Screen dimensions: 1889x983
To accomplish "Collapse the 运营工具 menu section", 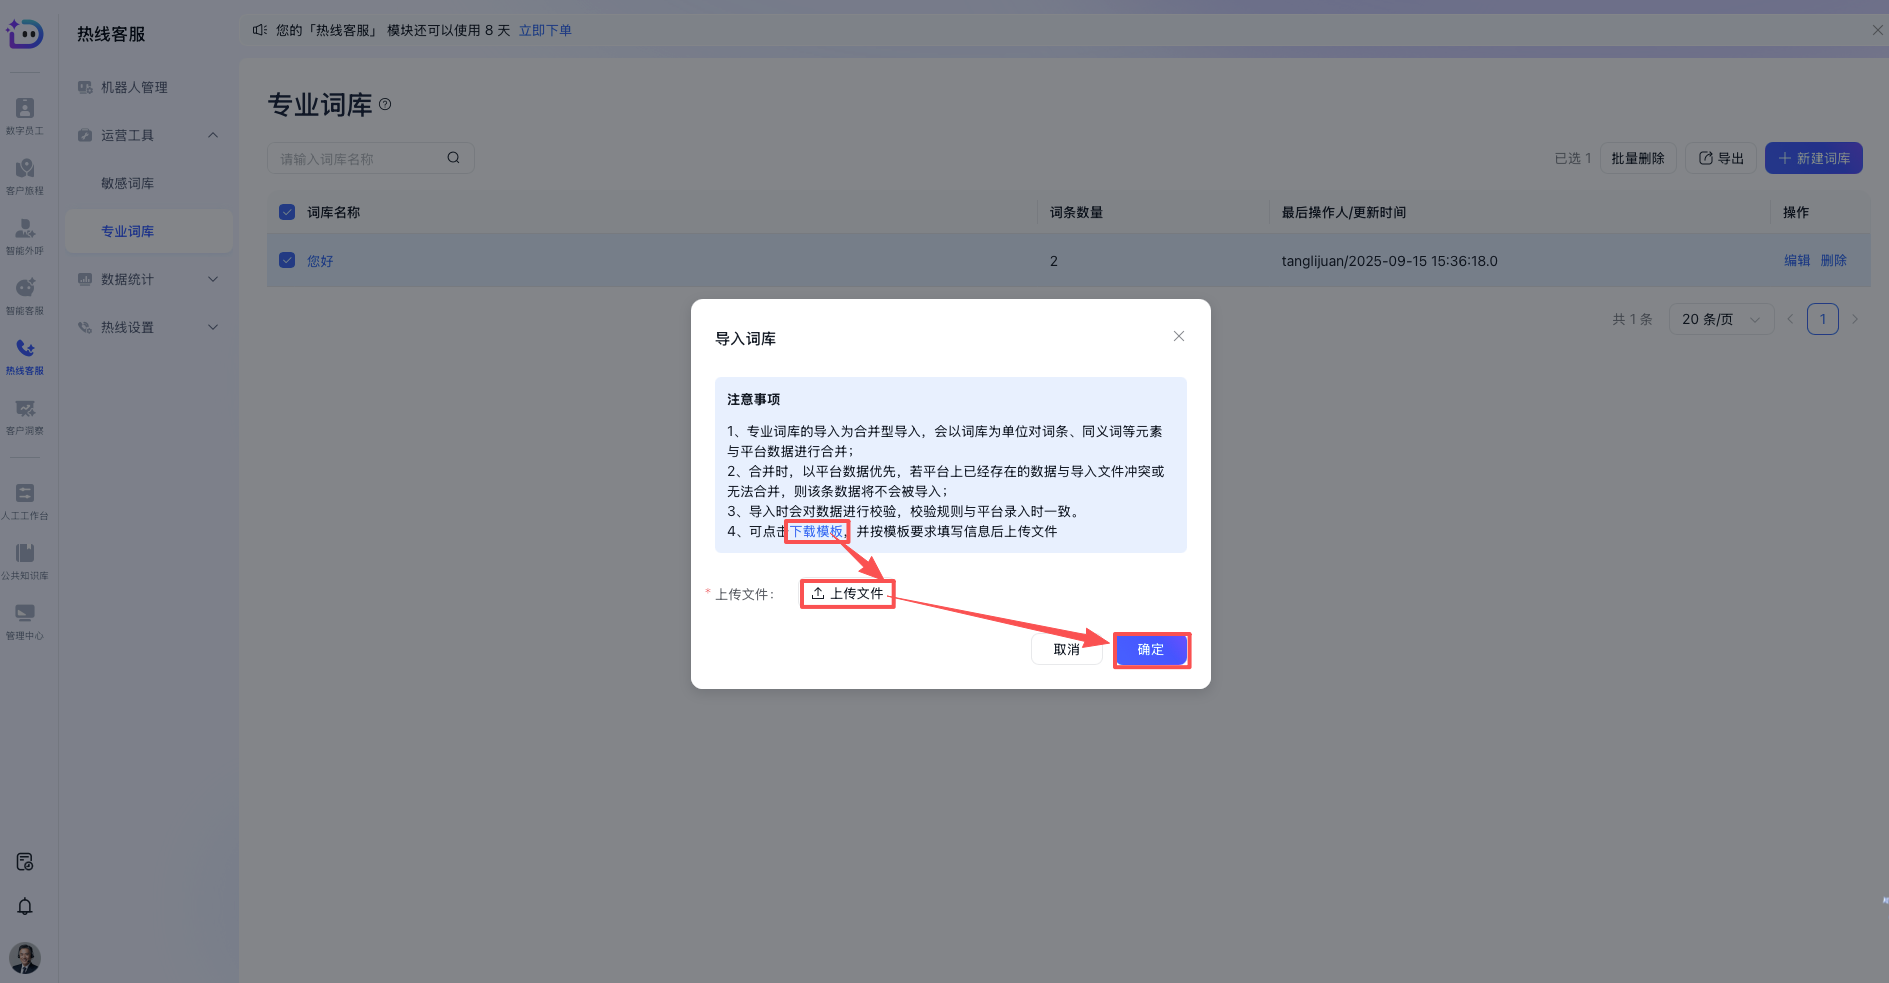I will (x=148, y=135).
